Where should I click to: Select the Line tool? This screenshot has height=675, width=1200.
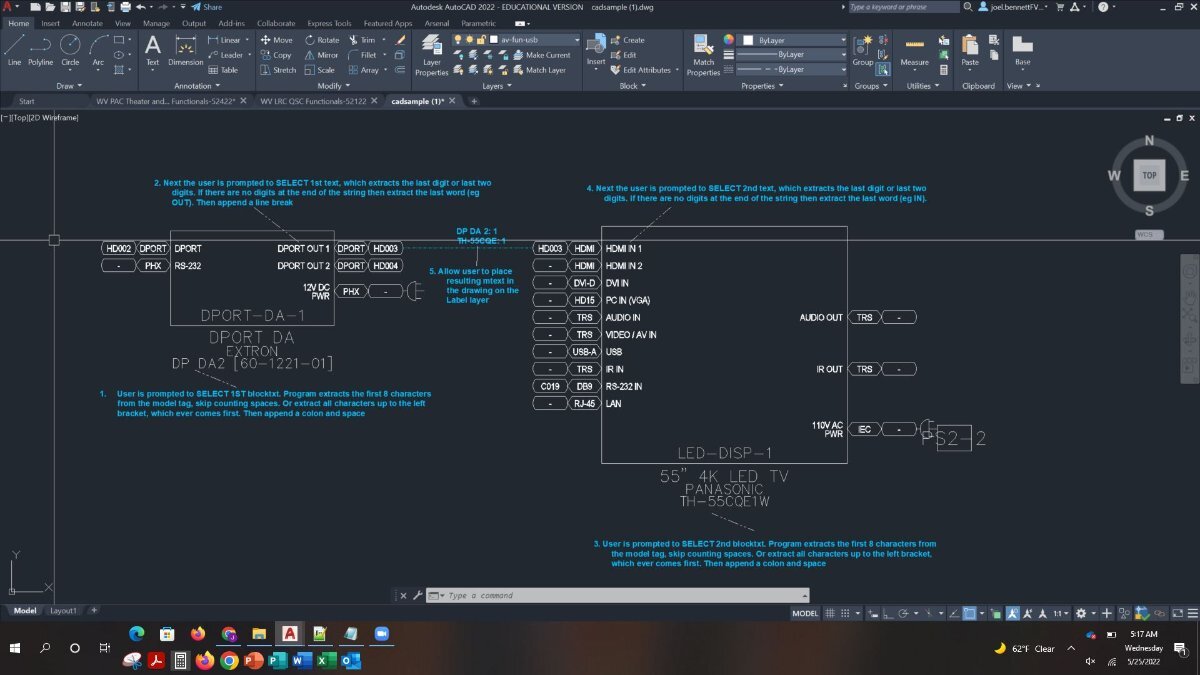coord(15,47)
